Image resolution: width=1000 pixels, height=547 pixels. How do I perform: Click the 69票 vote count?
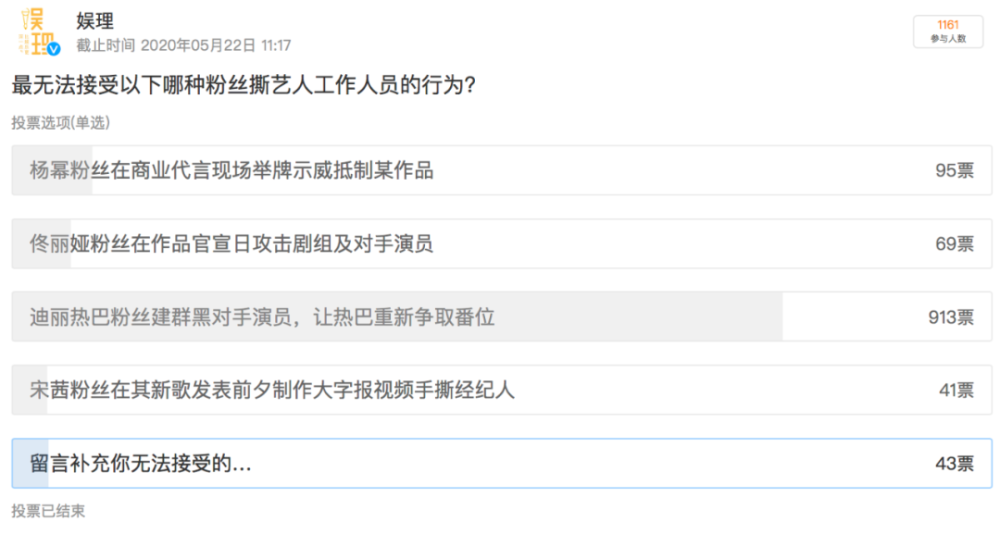954,244
